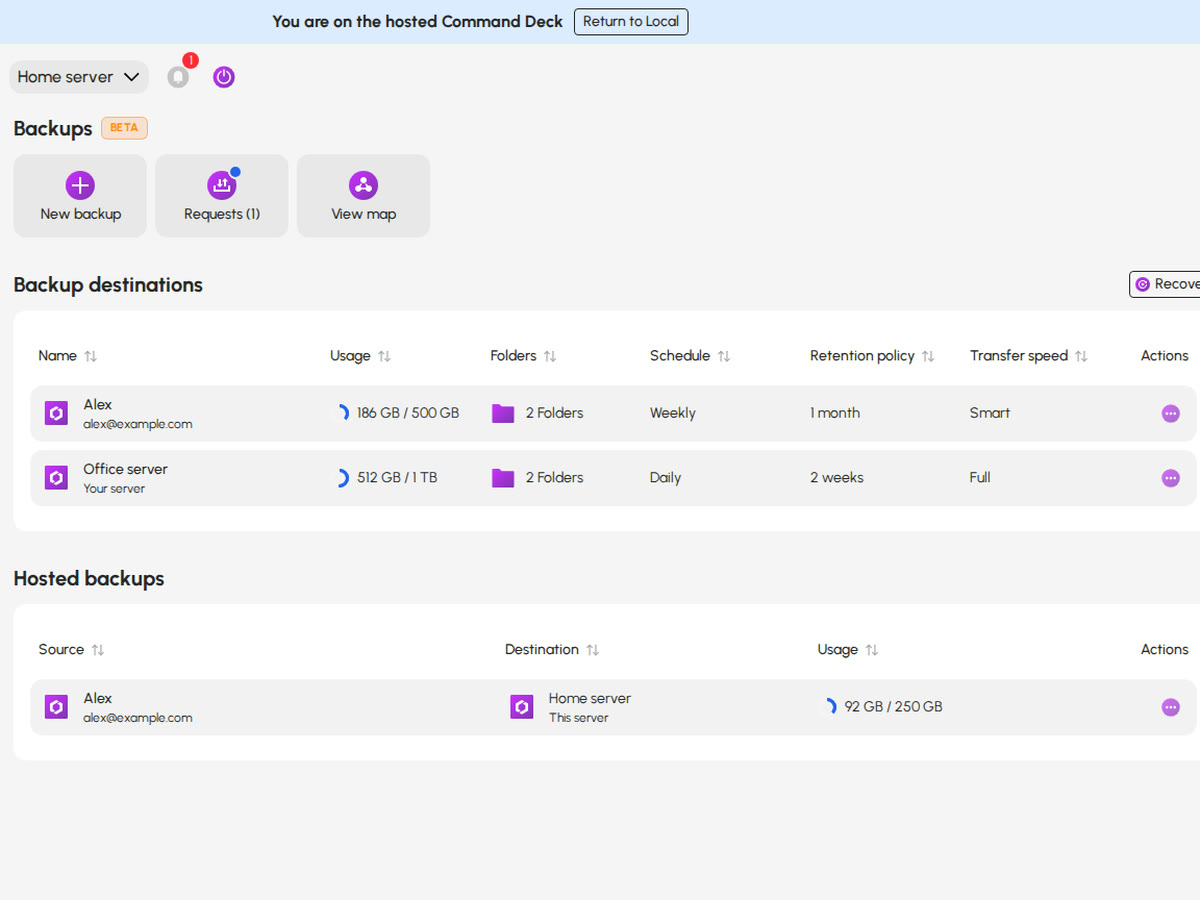
Task: Click Office server's row icon
Action: click(56, 478)
